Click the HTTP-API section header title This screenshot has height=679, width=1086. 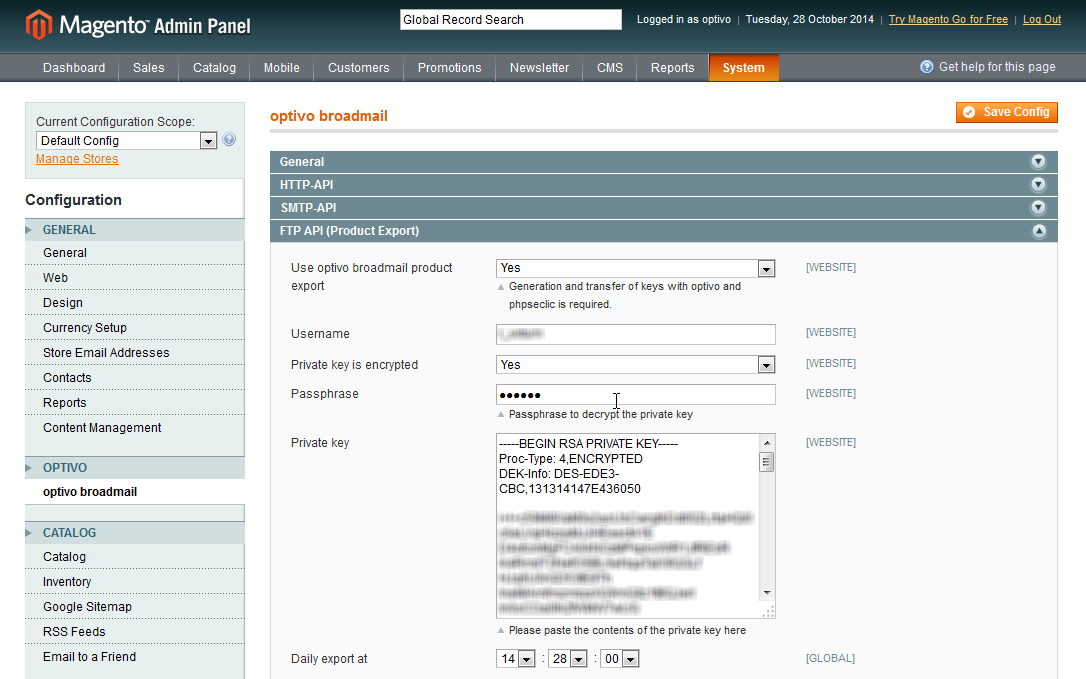[x=306, y=185]
